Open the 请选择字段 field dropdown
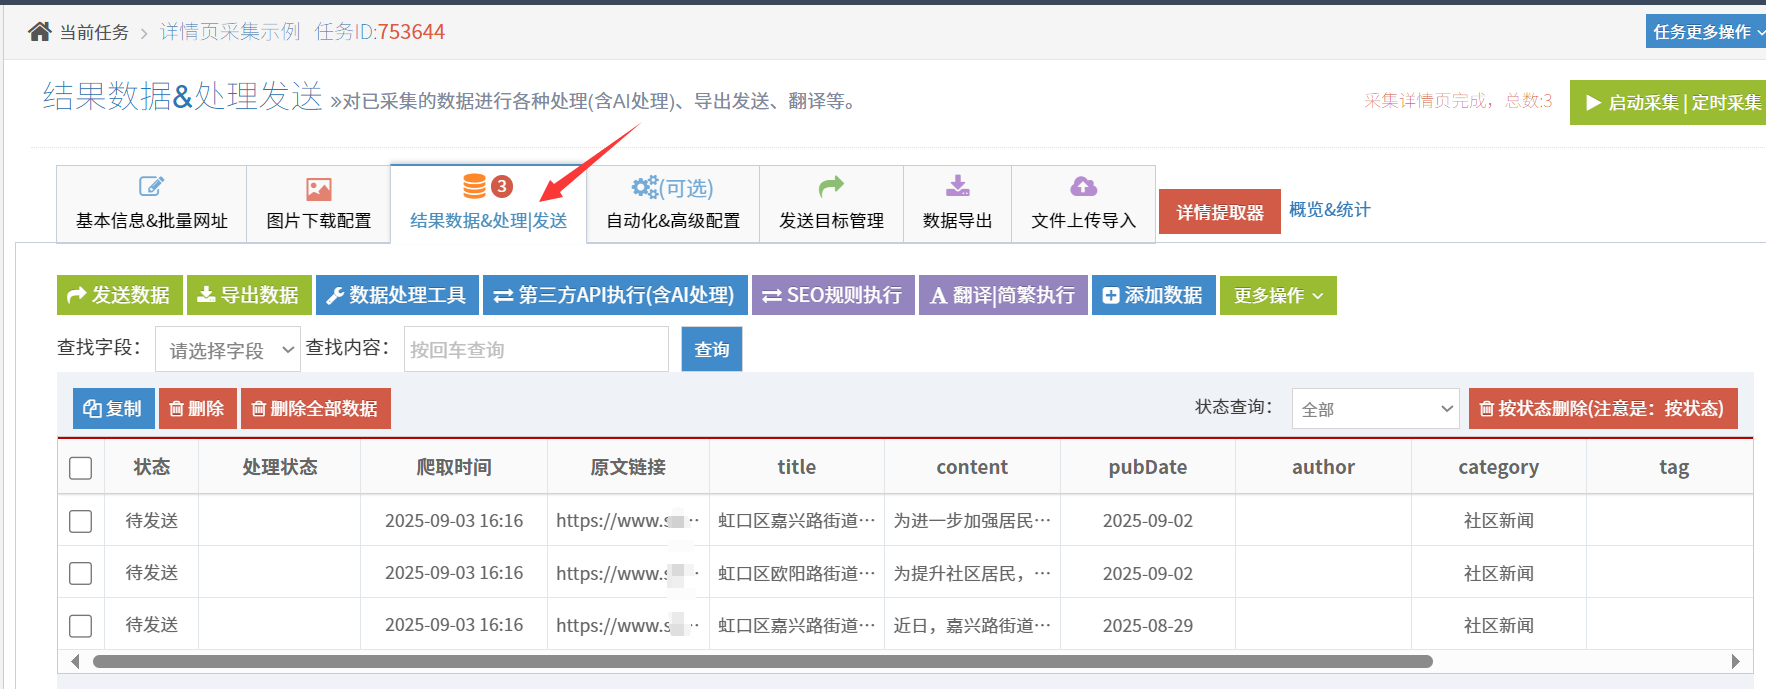 pyautogui.click(x=228, y=350)
